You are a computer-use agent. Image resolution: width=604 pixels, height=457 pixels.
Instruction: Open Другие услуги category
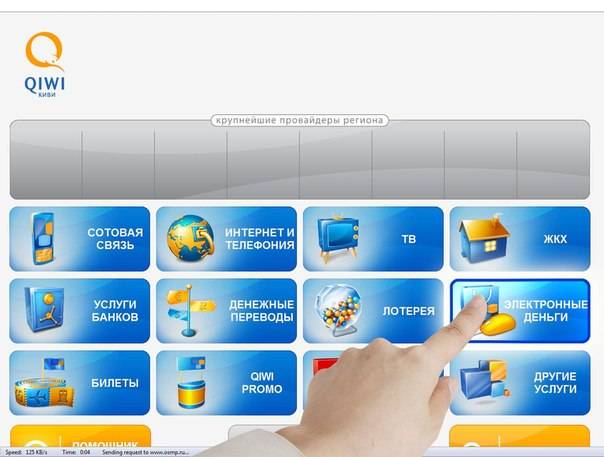pos(520,383)
